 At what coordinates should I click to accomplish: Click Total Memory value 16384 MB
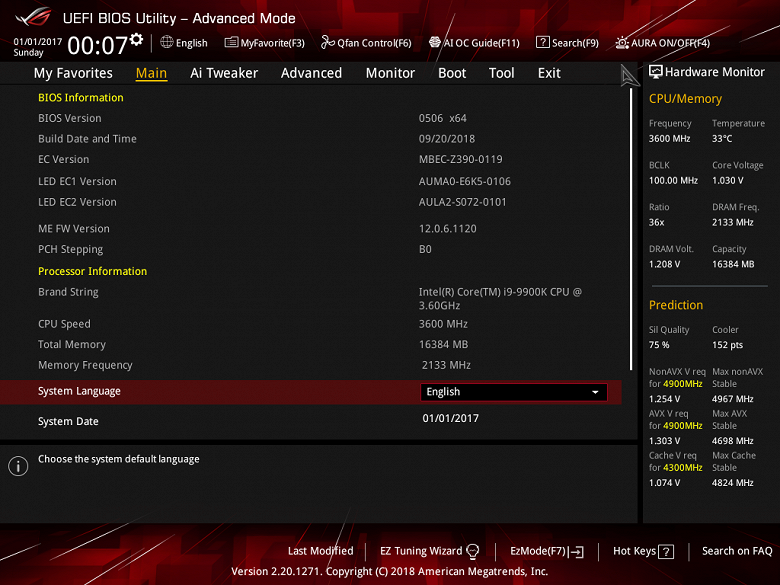click(443, 344)
